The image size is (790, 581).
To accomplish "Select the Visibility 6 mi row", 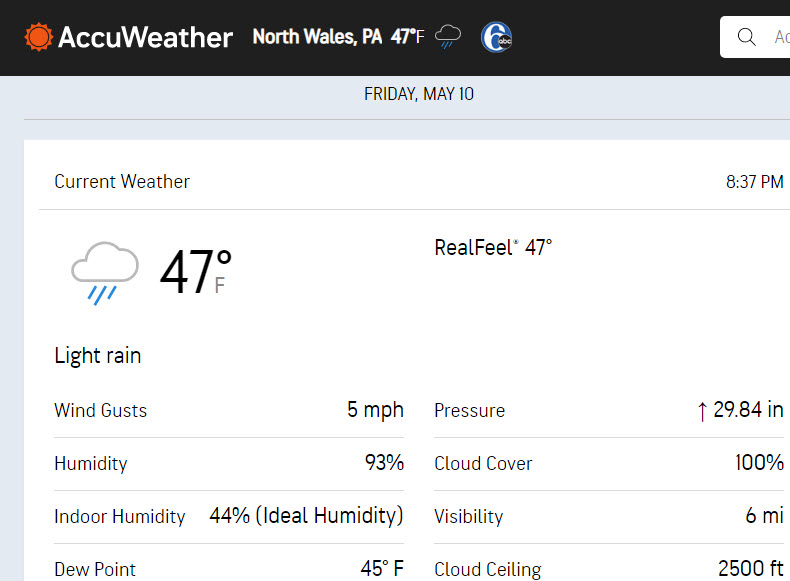I will pos(609,517).
